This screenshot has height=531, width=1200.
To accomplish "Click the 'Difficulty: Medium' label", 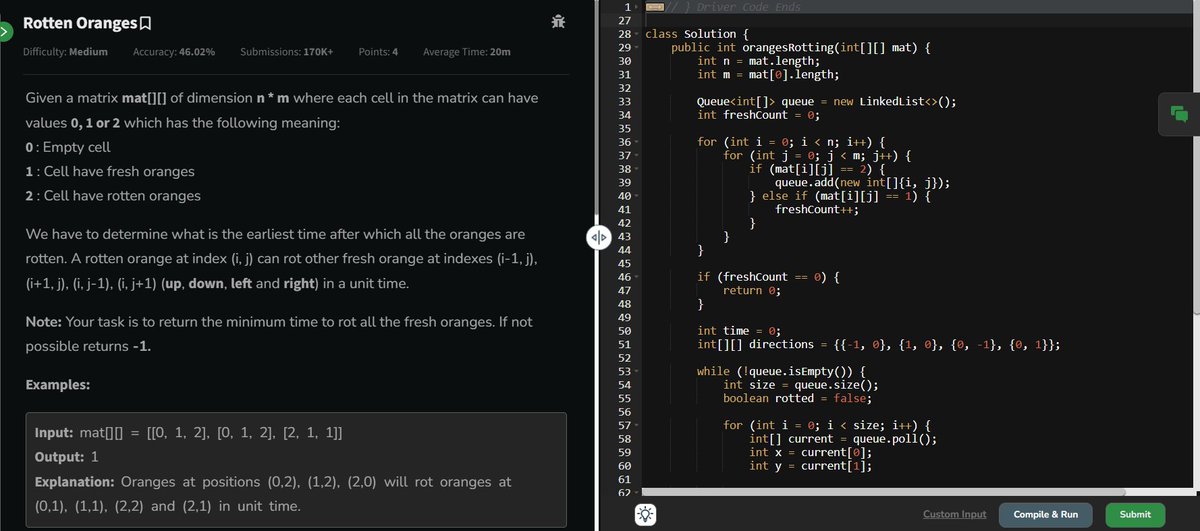I will pos(65,52).
